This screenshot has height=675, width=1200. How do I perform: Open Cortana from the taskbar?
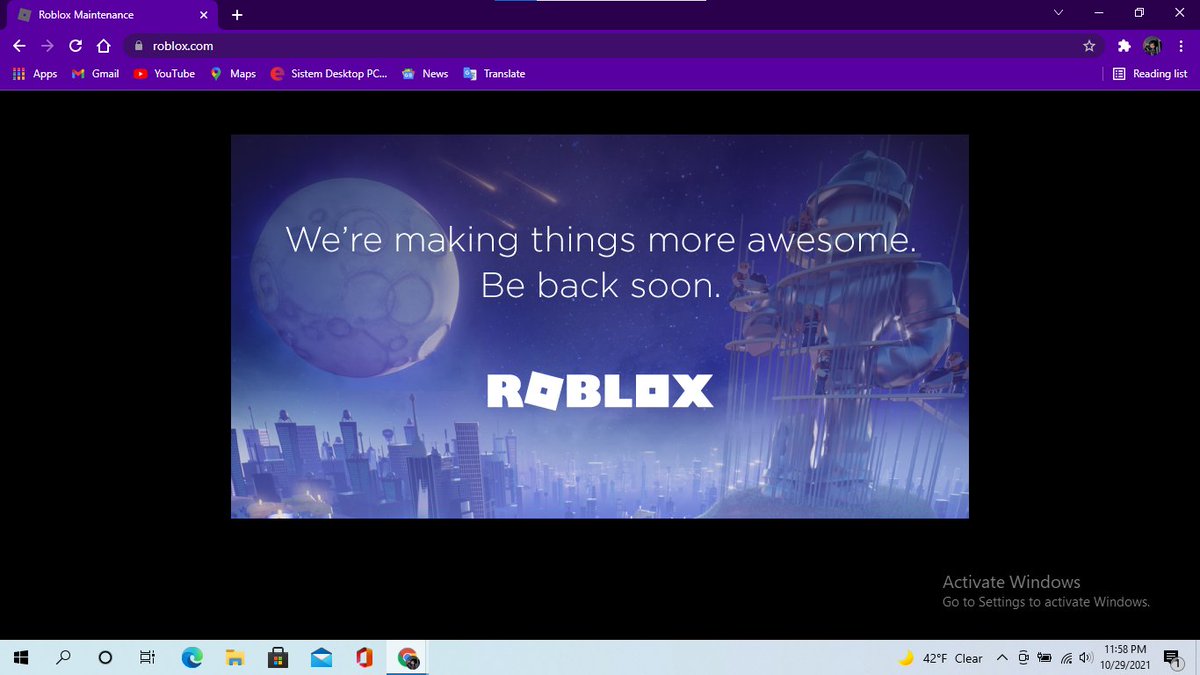pos(105,658)
